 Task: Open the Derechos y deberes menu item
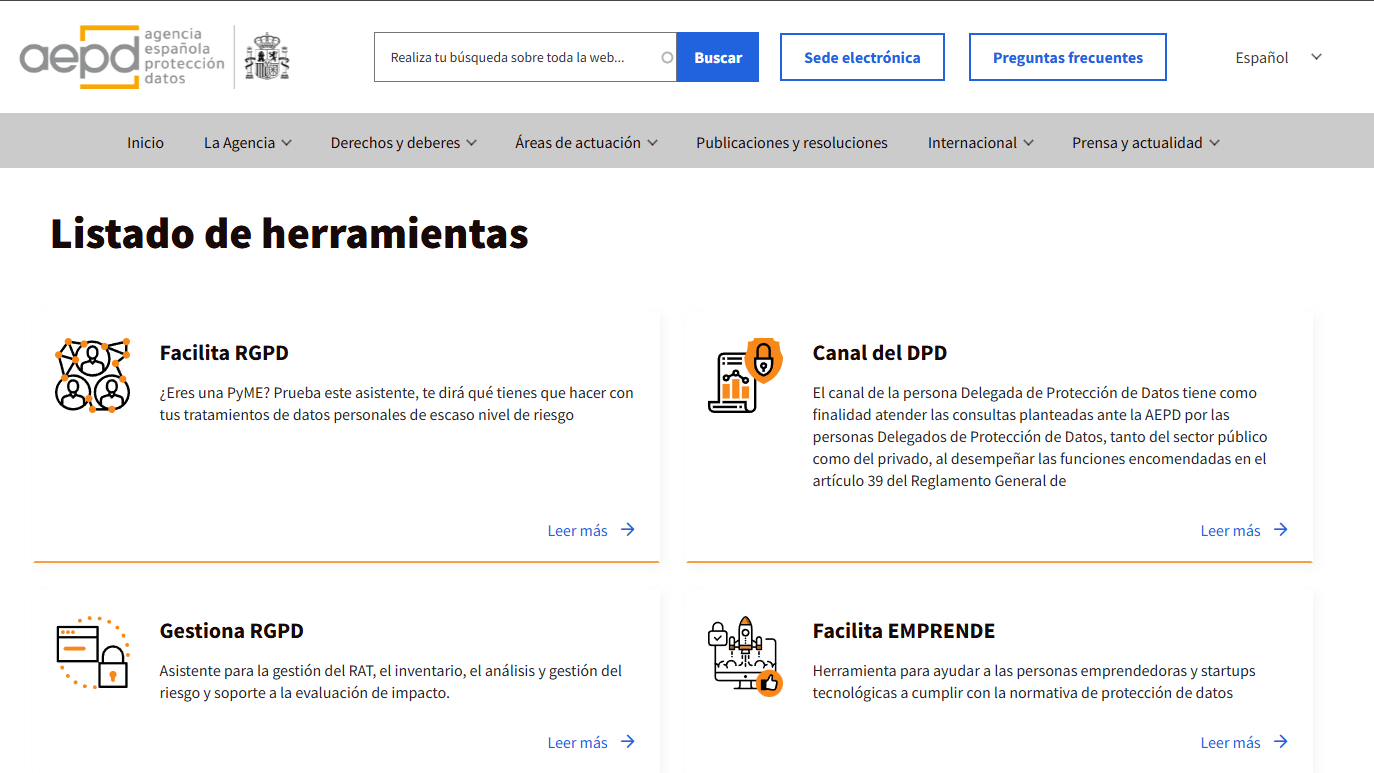pos(395,143)
